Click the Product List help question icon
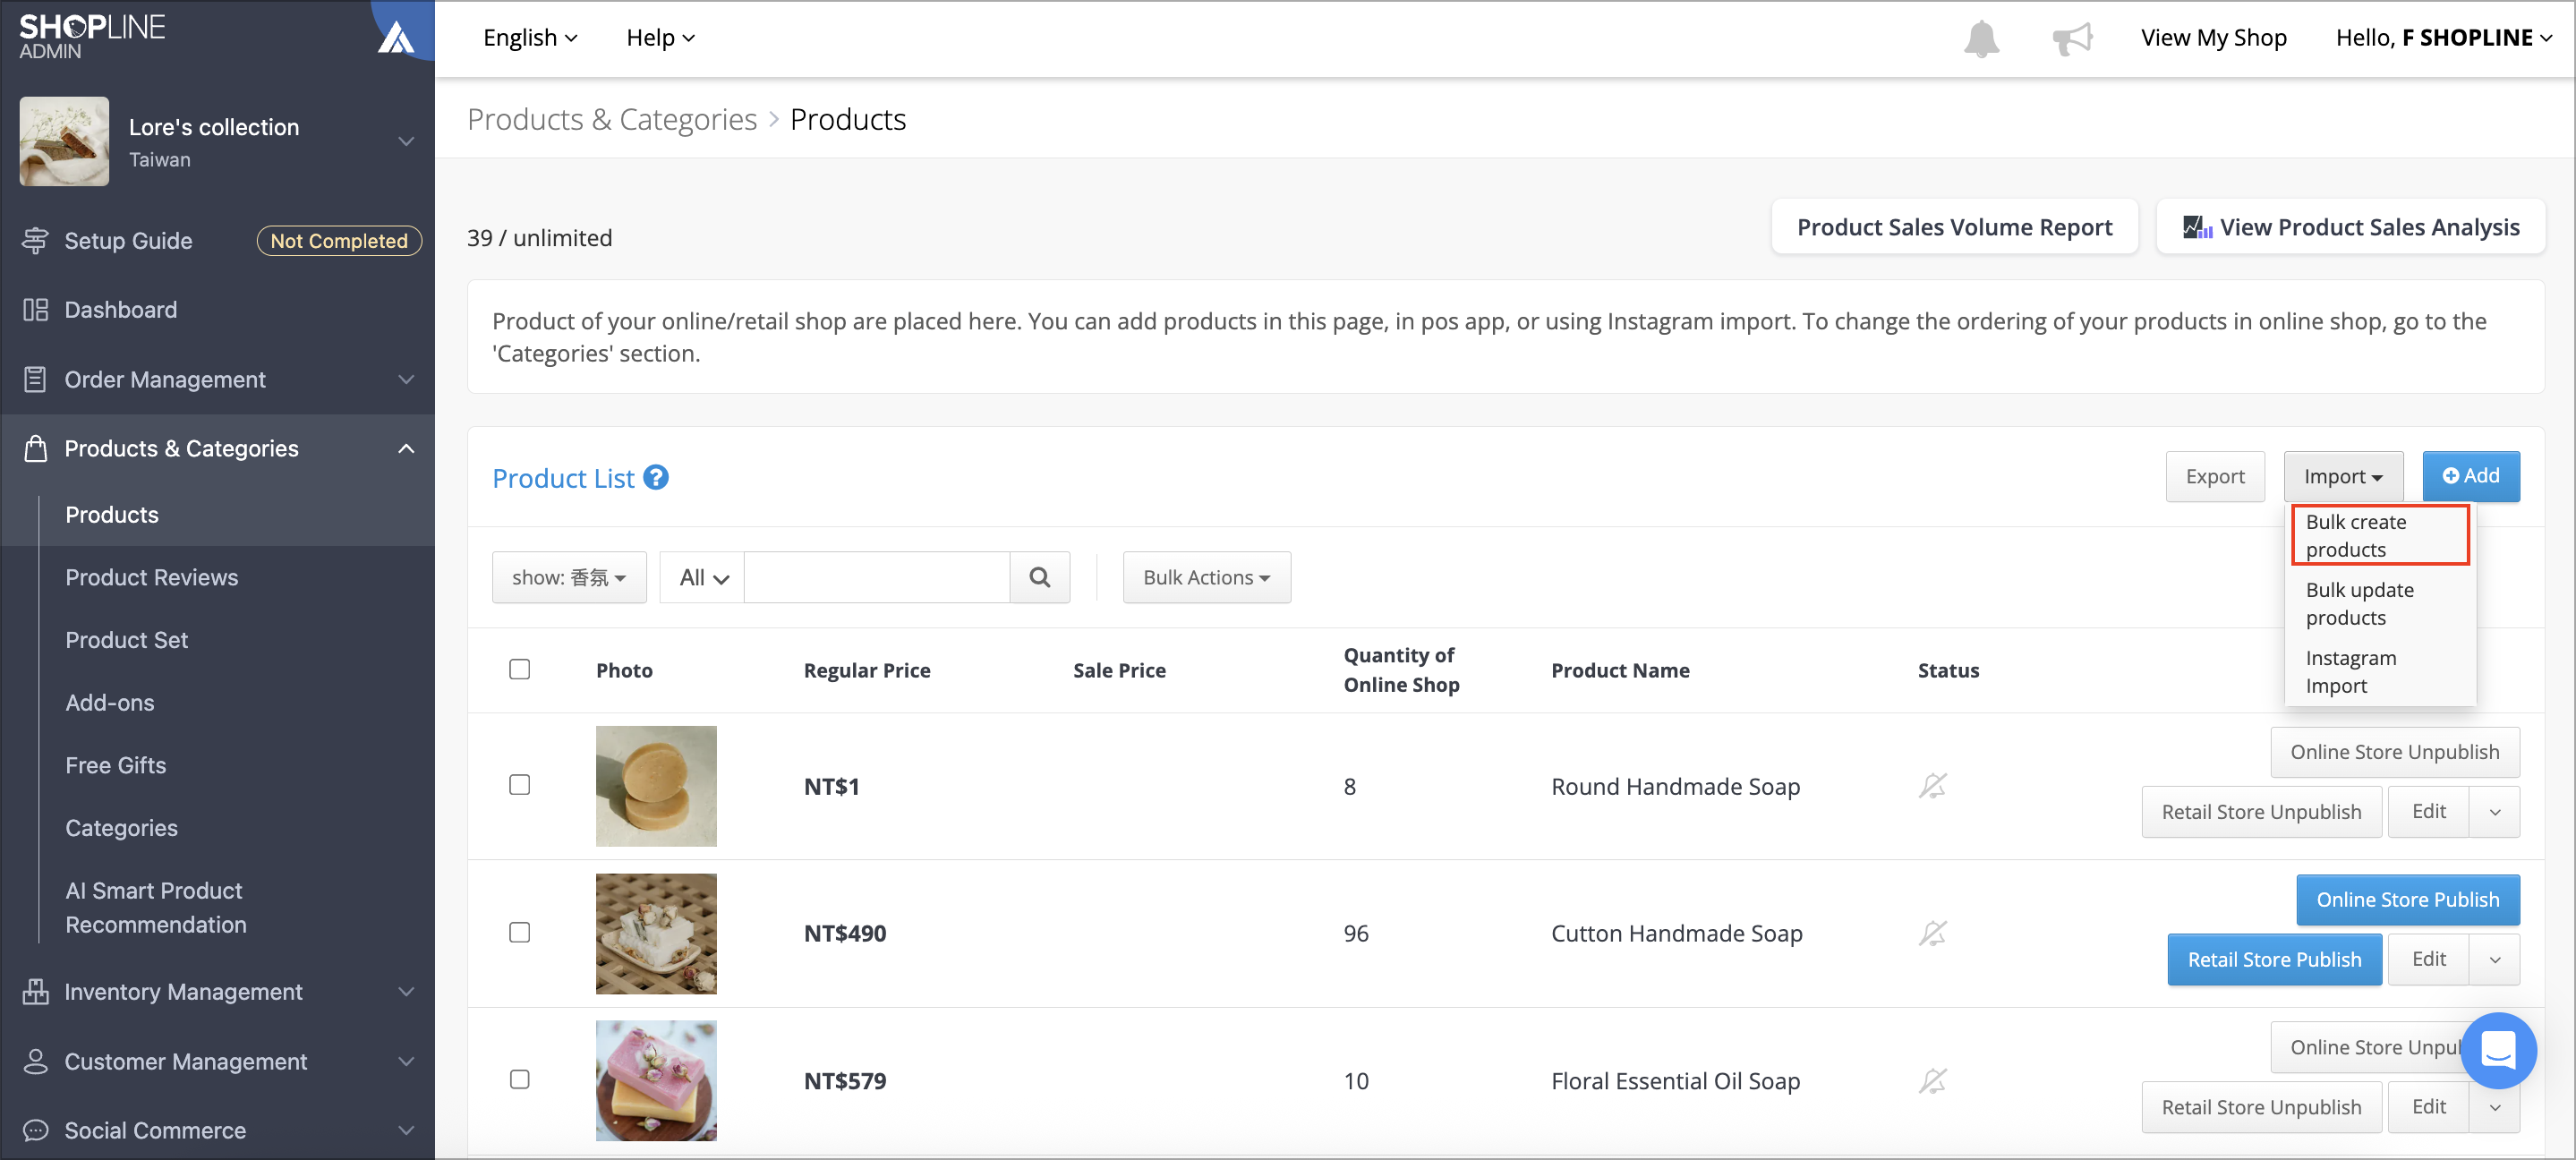The width and height of the screenshot is (2576, 1160). pos(656,477)
